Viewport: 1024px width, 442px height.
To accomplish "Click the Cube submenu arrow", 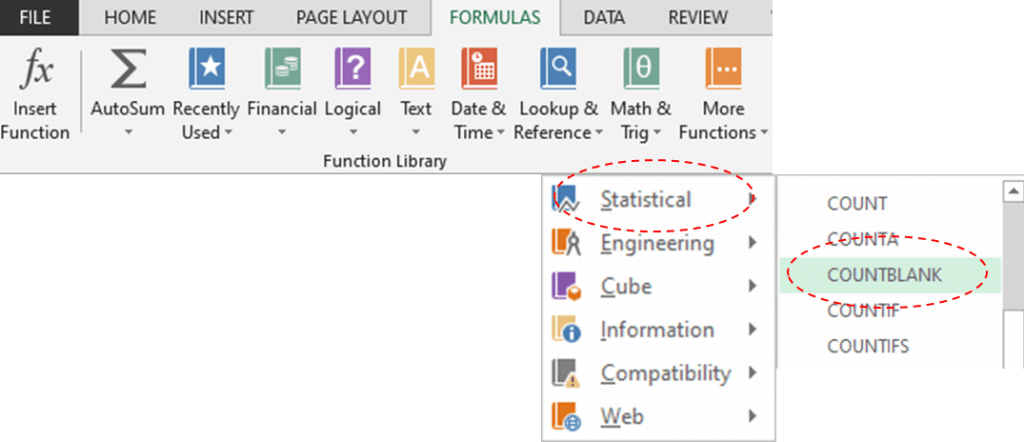I will pos(753,286).
